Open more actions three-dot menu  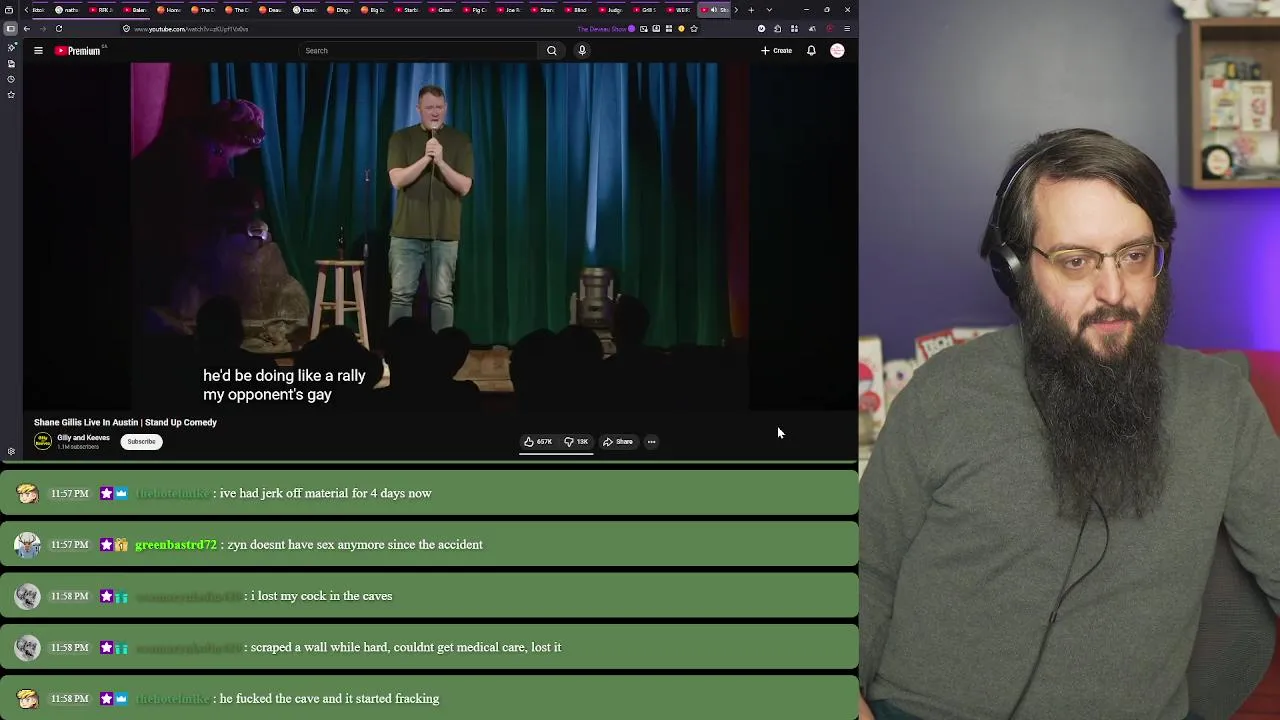tap(651, 441)
